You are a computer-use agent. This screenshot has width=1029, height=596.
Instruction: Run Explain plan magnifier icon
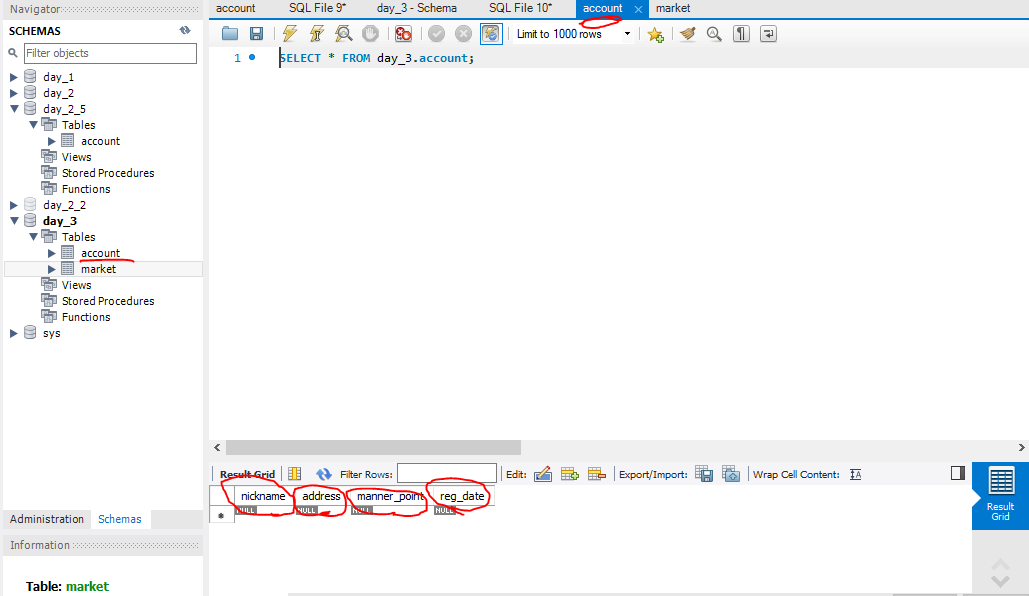coord(343,33)
